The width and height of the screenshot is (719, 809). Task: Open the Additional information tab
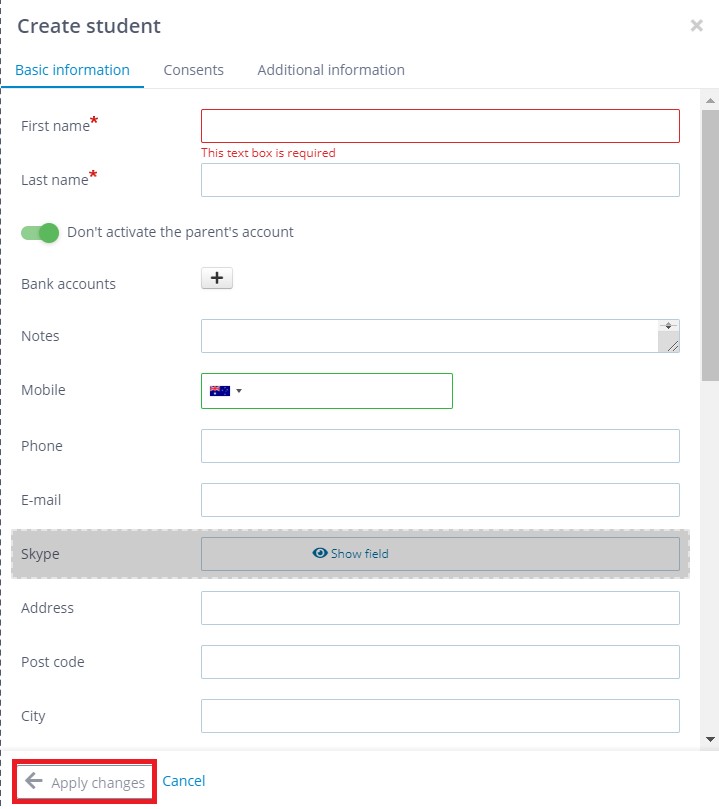click(331, 70)
